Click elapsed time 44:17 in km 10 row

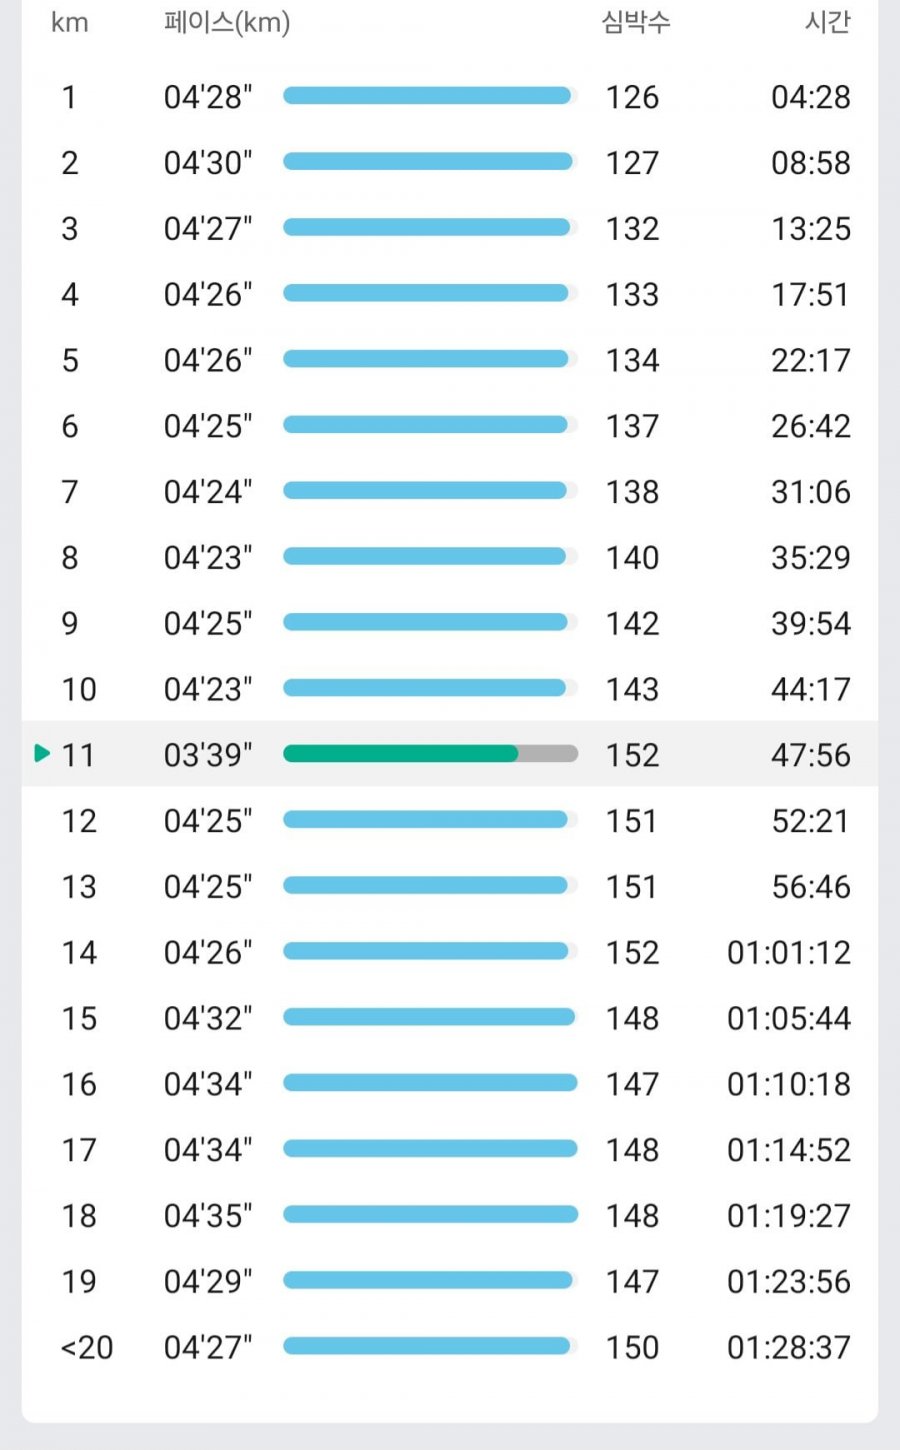(811, 689)
